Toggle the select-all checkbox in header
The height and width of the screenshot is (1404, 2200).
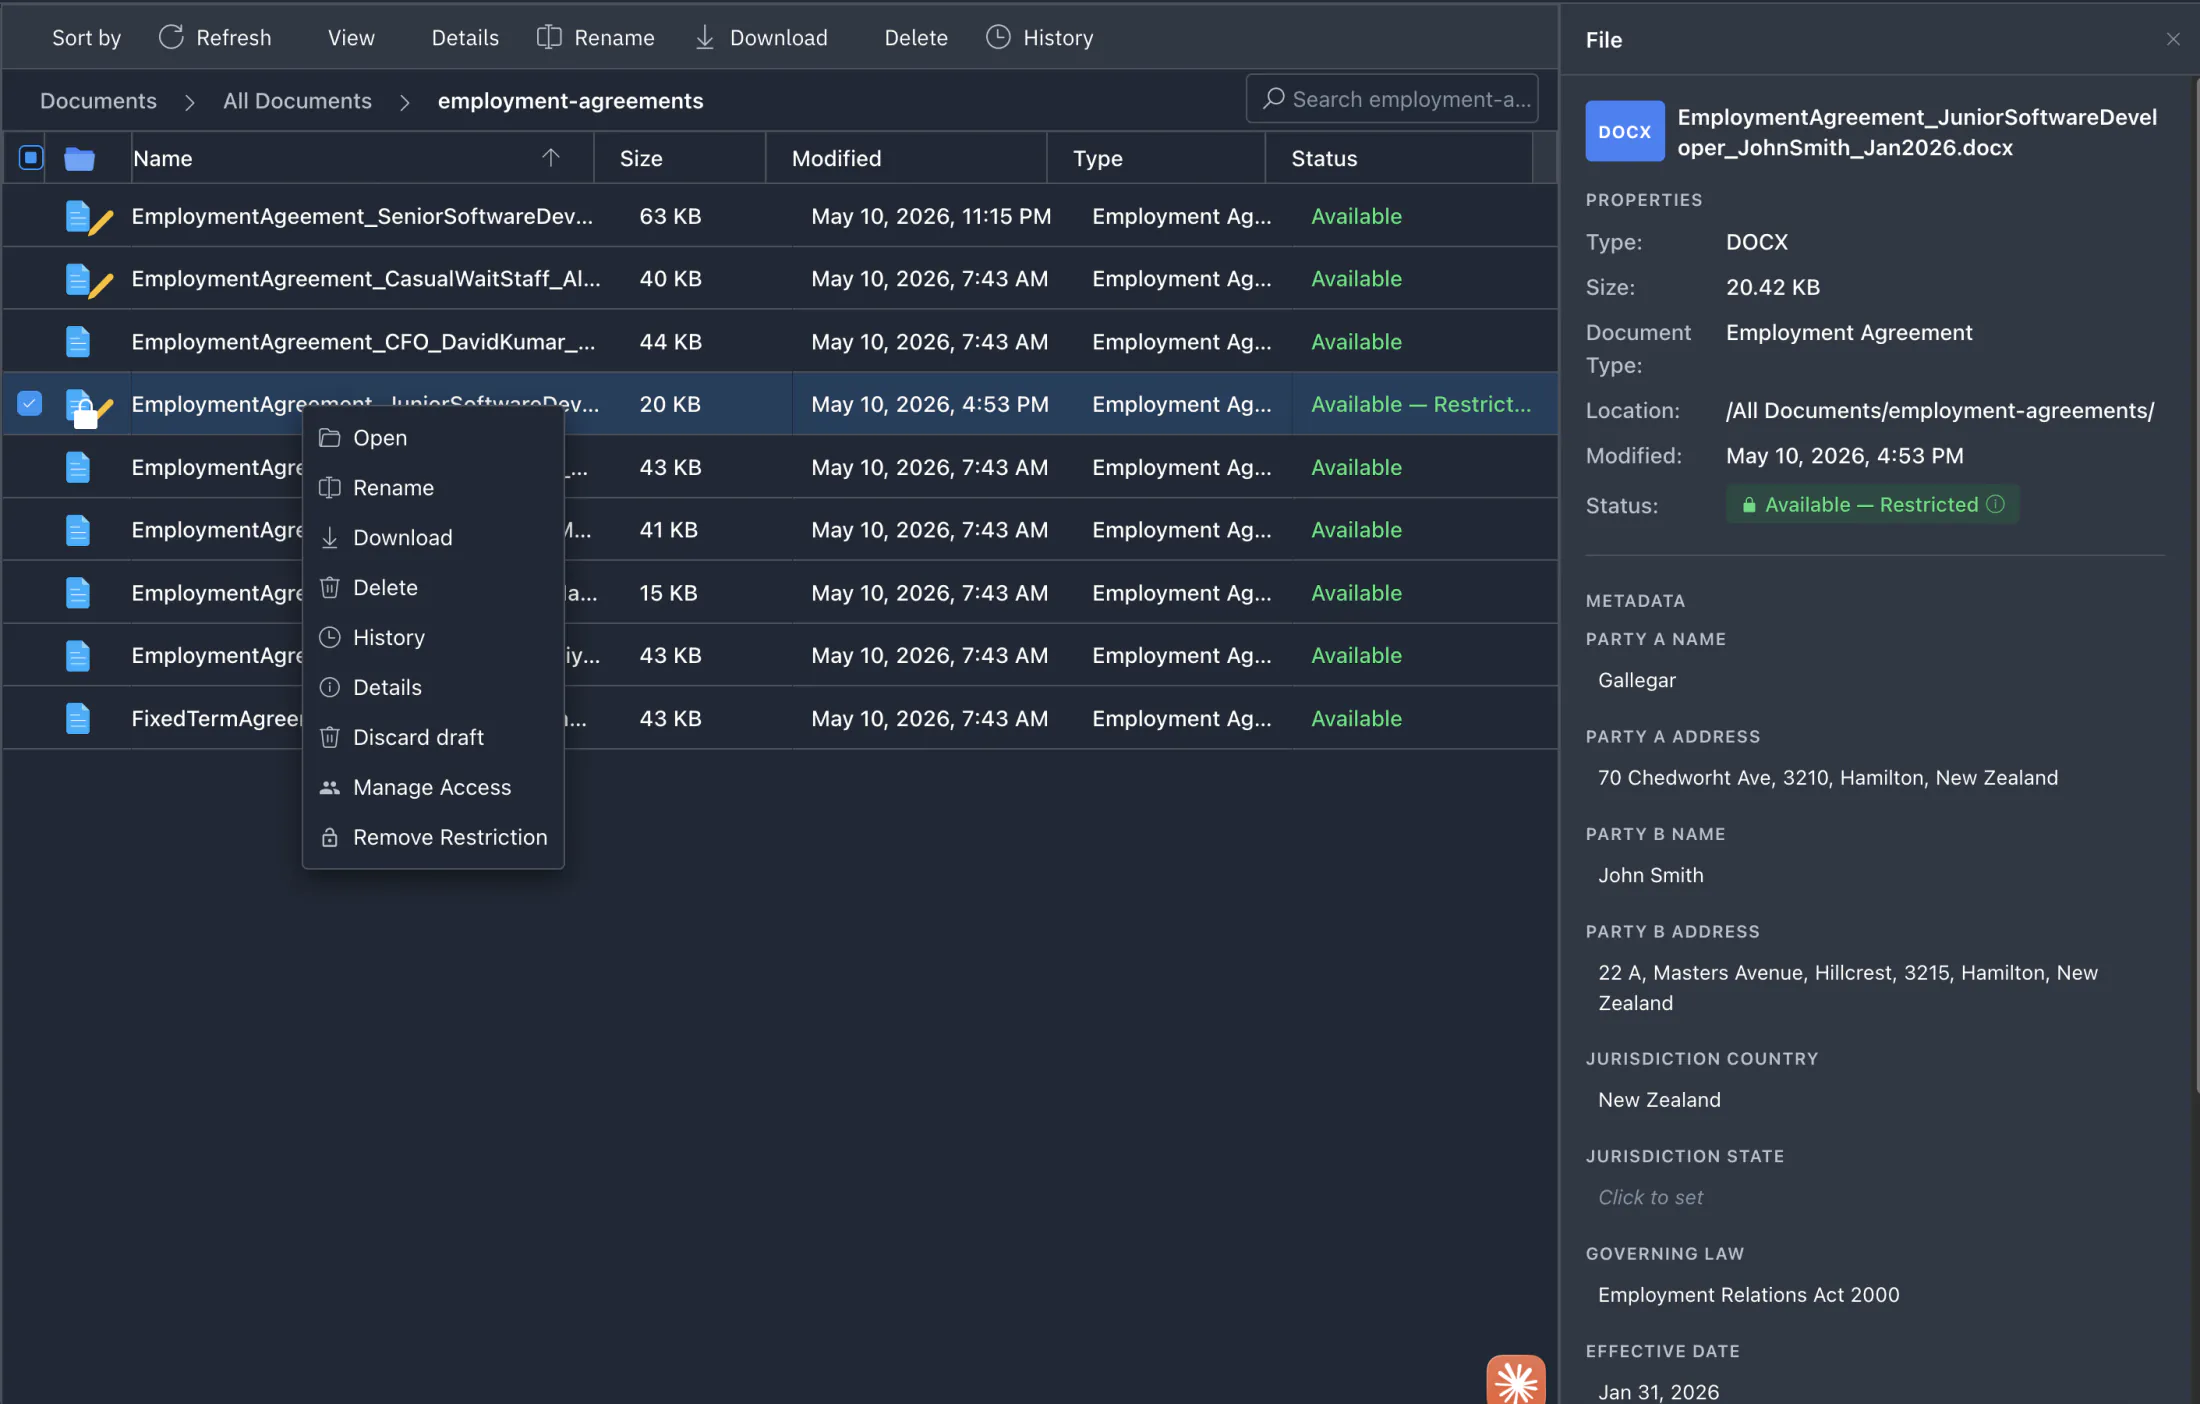coord(31,157)
